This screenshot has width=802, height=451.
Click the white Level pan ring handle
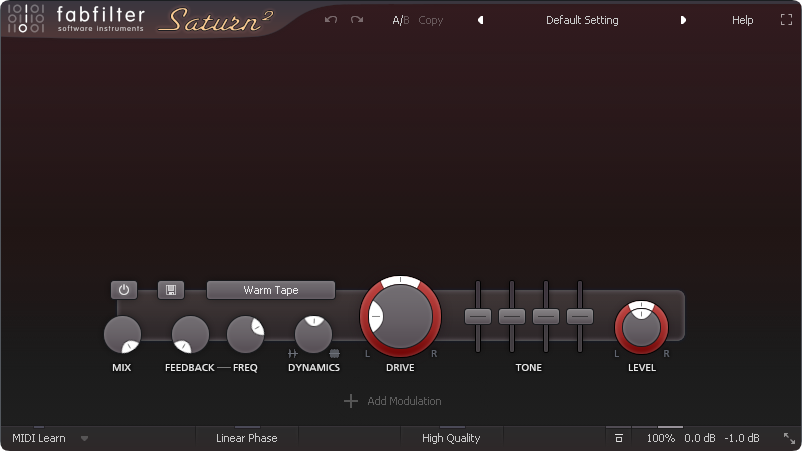(x=641, y=305)
